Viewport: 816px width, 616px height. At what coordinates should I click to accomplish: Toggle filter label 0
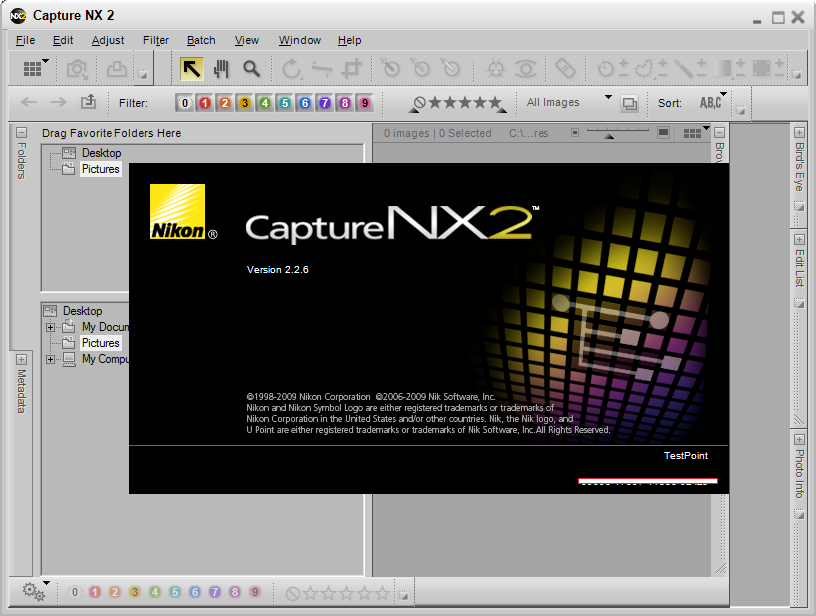[x=184, y=103]
